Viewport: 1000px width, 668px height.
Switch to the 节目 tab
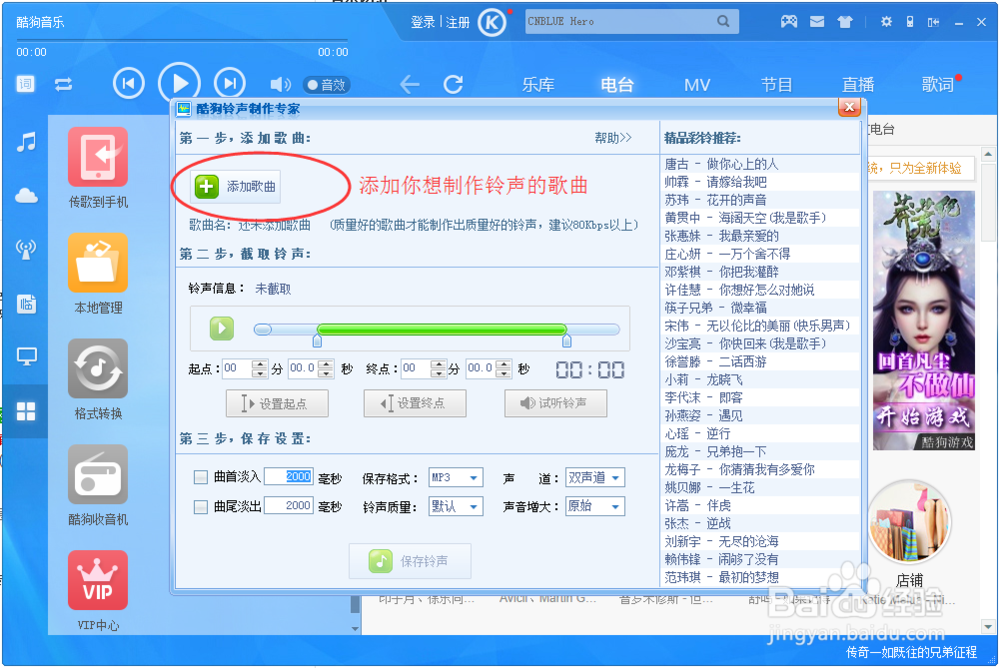pos(776,84)
